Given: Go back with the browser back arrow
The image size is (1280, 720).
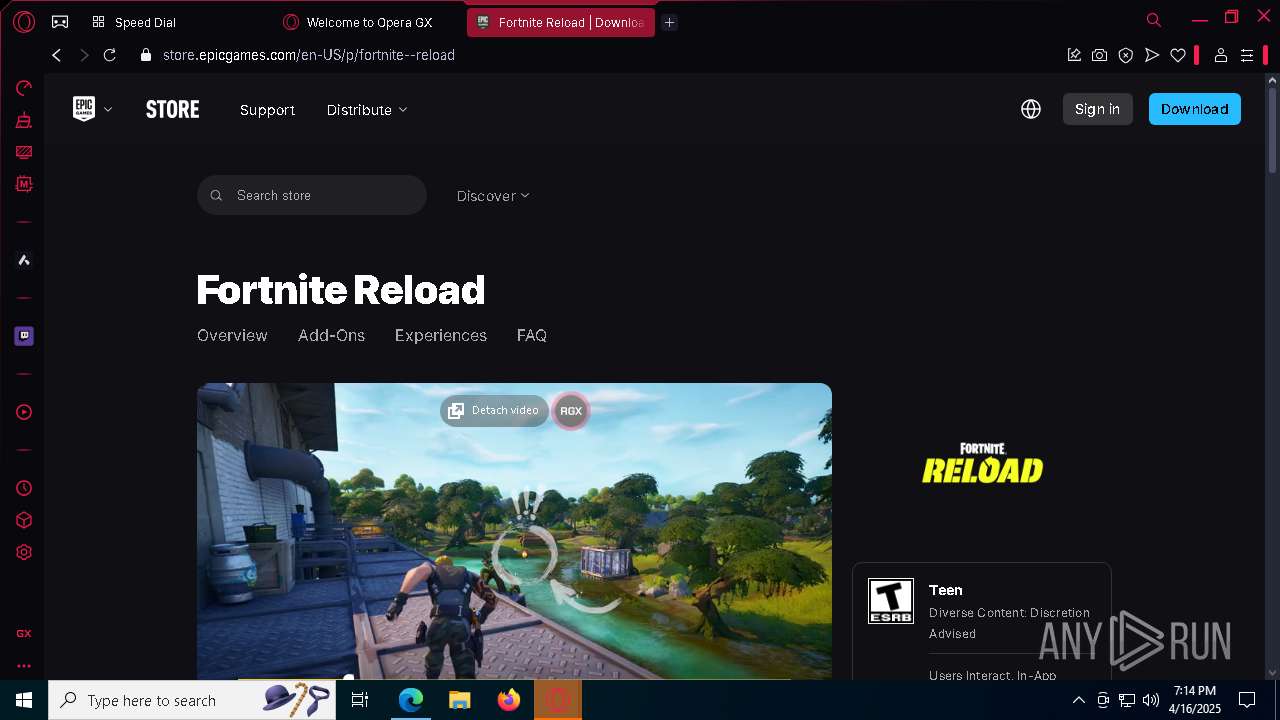Looking at the screenshot, I should (57, 55).
